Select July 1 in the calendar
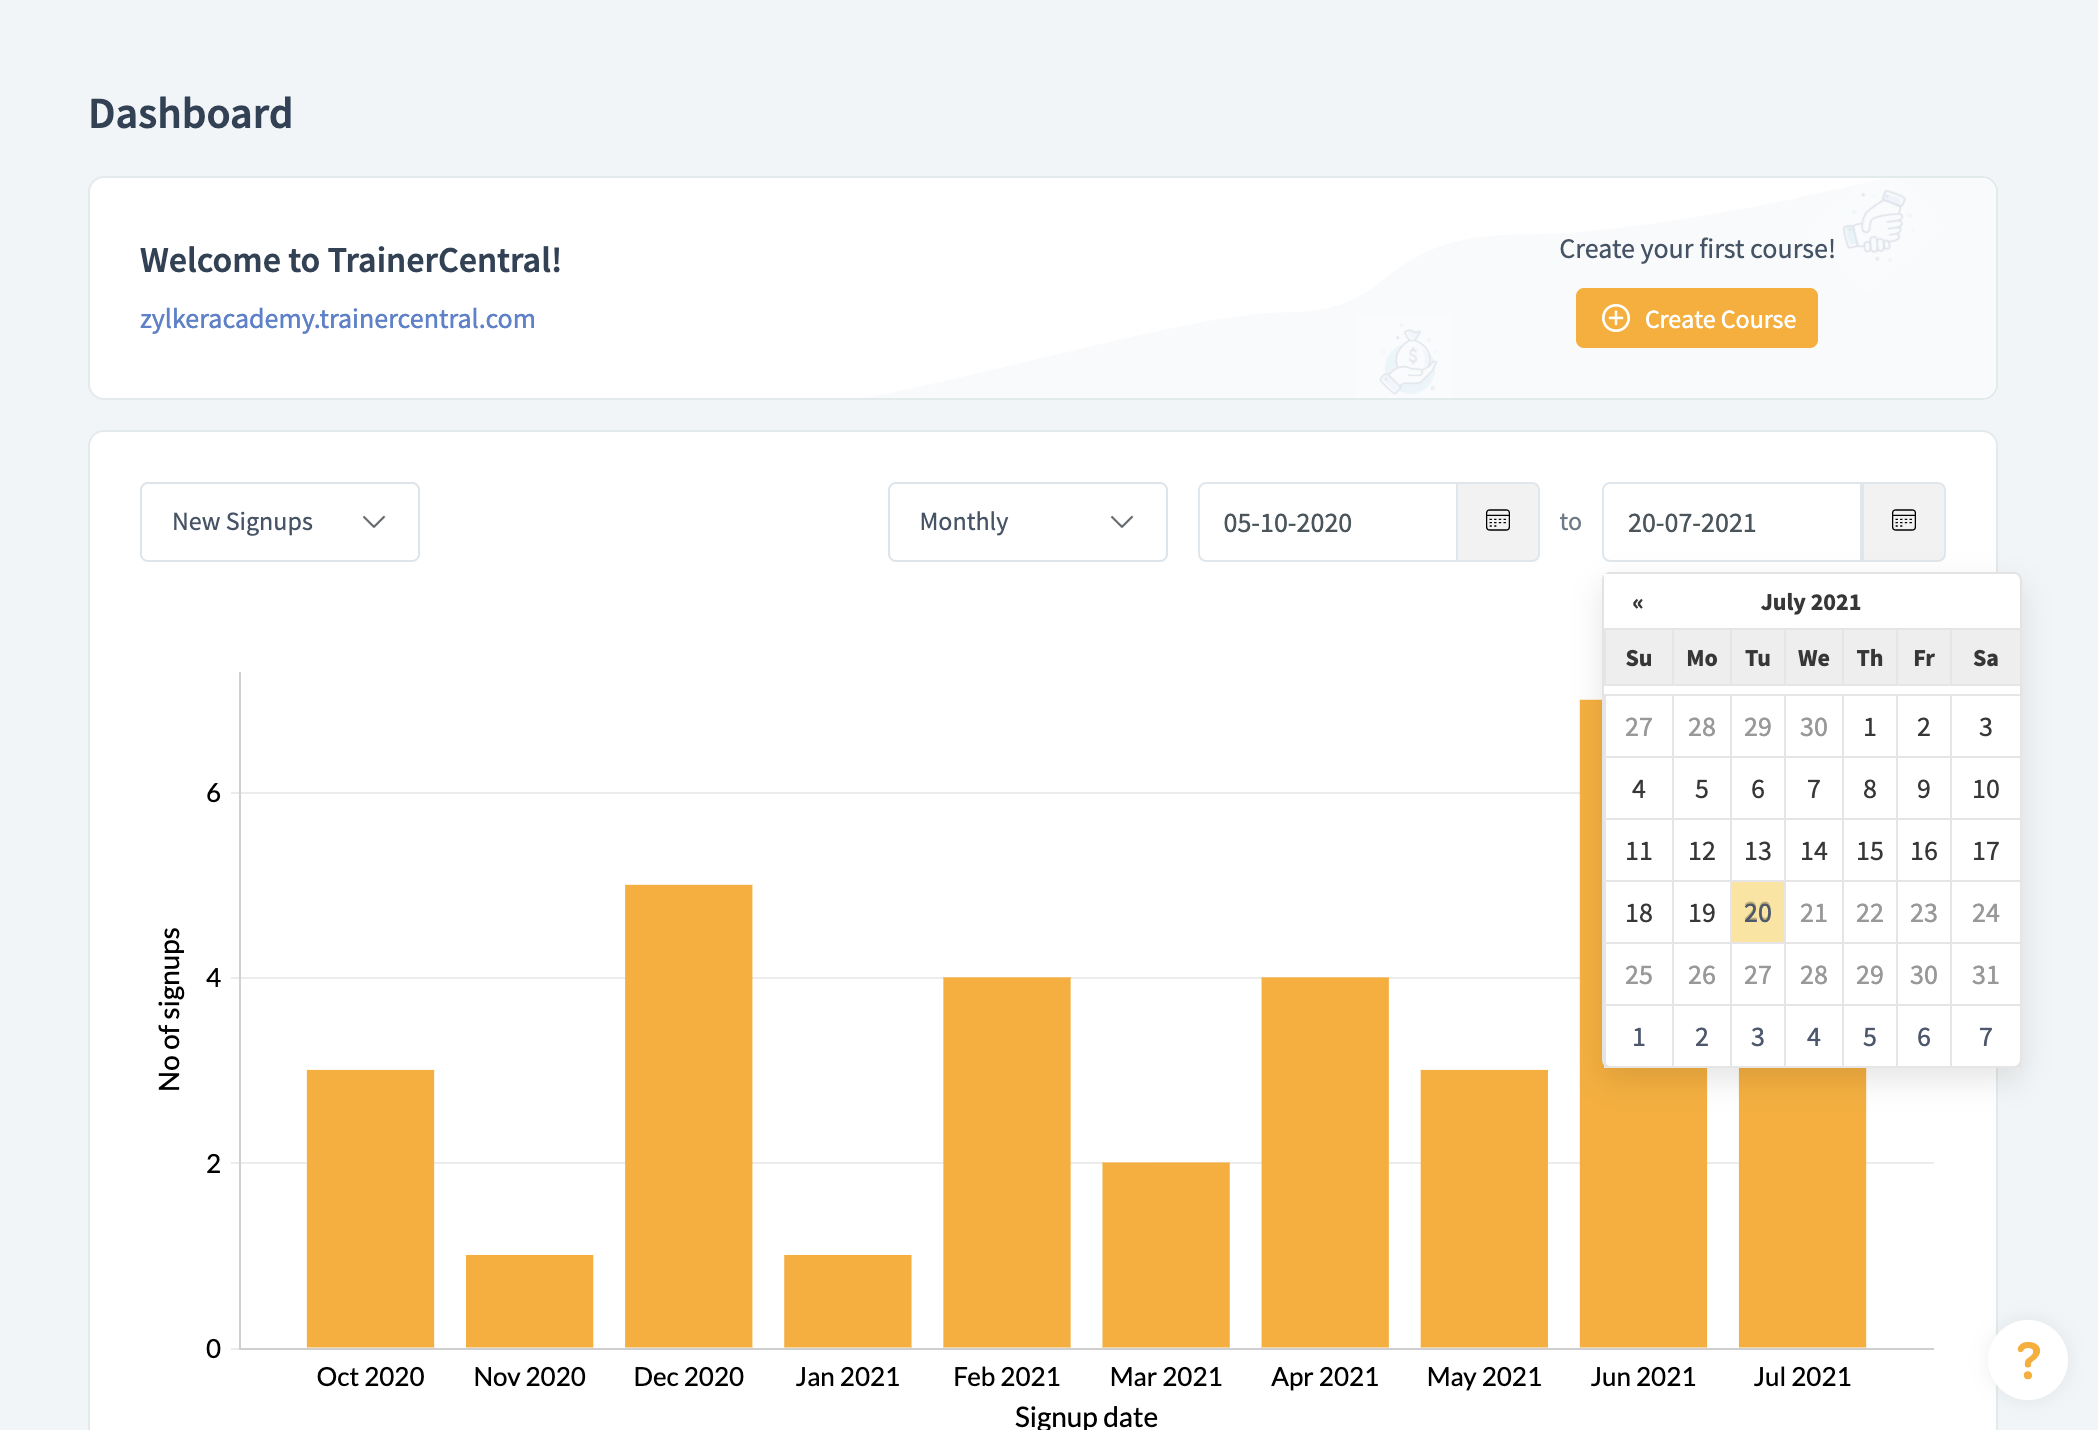The height and width of the screenshot is (1430, 2098). click(1869, 727)
